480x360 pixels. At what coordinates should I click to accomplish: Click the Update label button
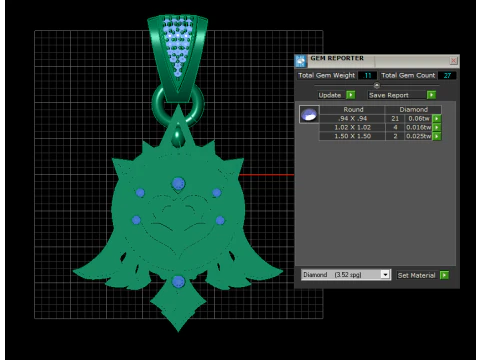[x=331, y=95]
